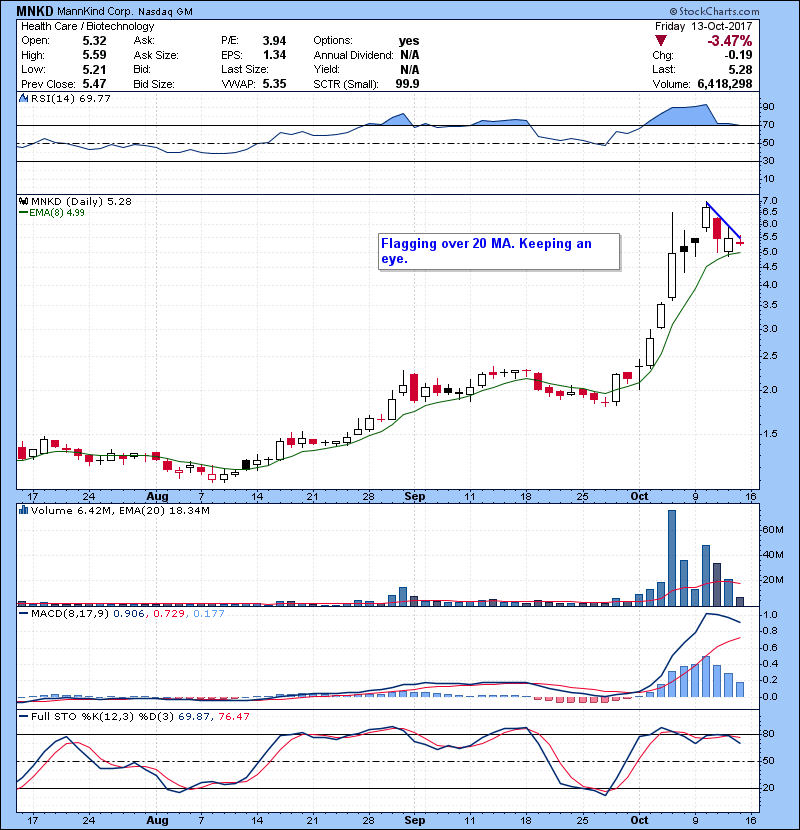Click the MNKD (Daily) 5.28 chart label
Image resolution: width=800 pixels, height=830 pixels.
(82, 201)
